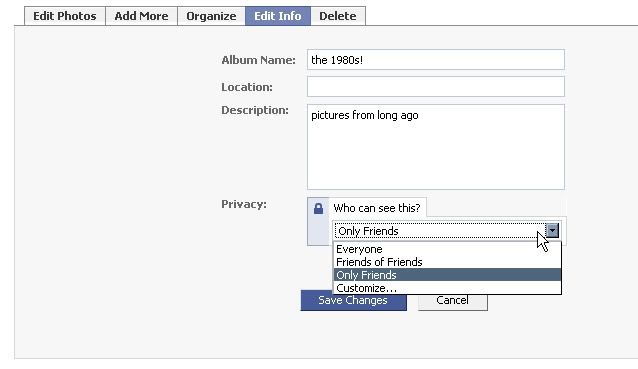Open the Edit Photos tab
638x369 pixels.
[65, 16]
